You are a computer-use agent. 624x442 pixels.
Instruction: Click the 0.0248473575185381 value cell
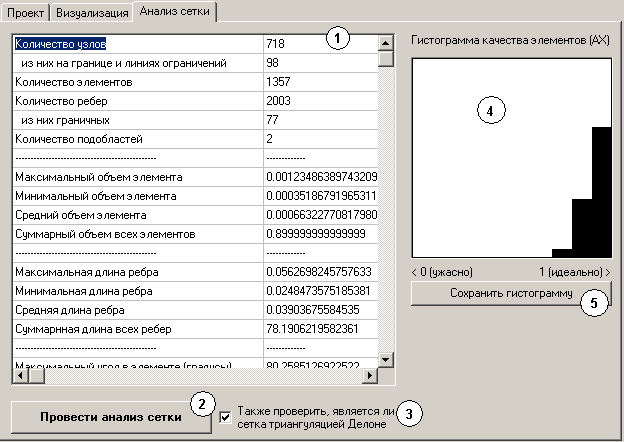click(x=320, y=291)
